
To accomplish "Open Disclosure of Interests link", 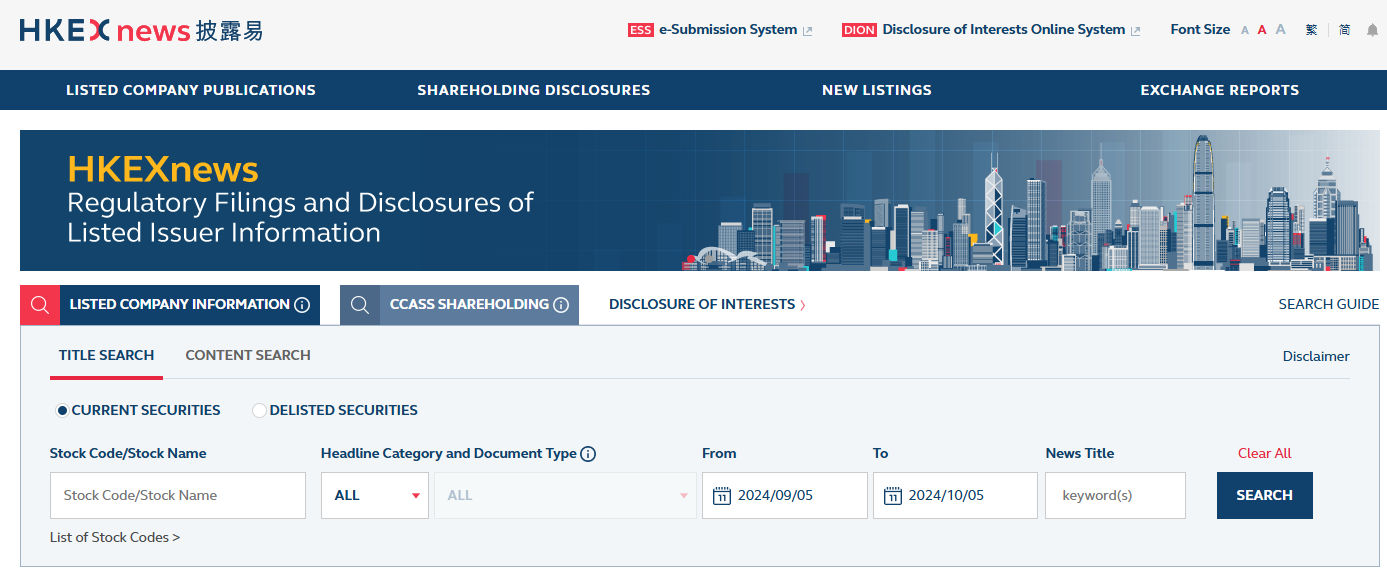I will pos(707,304).
